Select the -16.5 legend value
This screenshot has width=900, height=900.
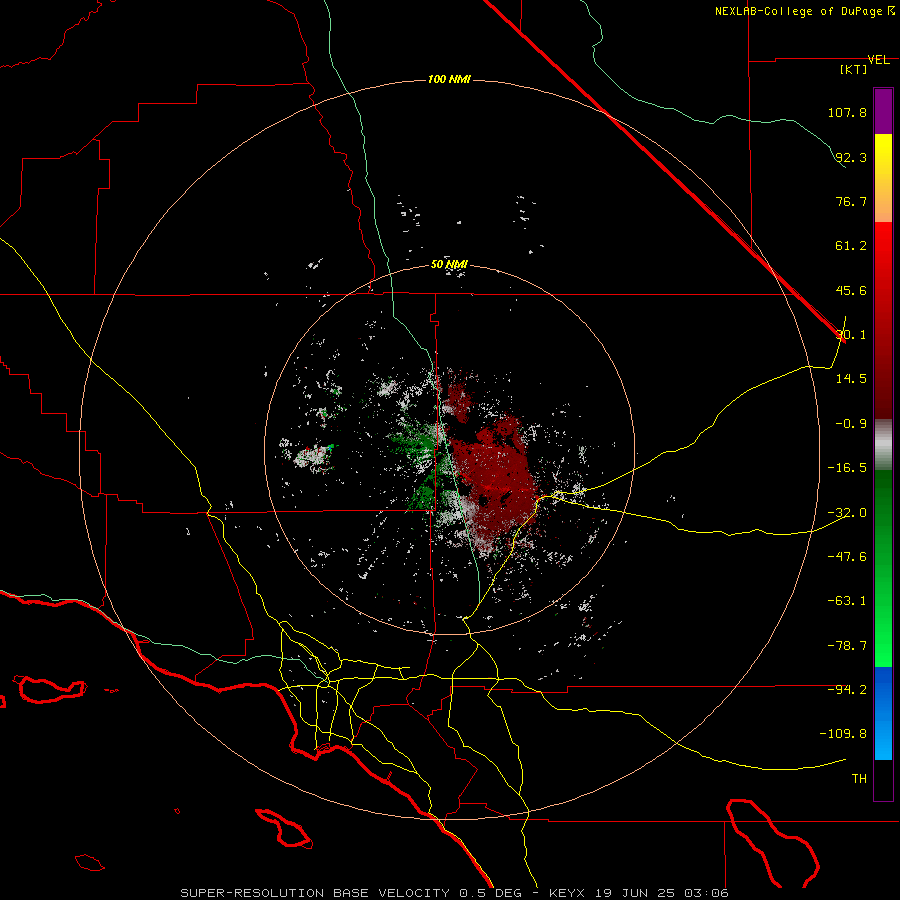[x=847, y=468]
